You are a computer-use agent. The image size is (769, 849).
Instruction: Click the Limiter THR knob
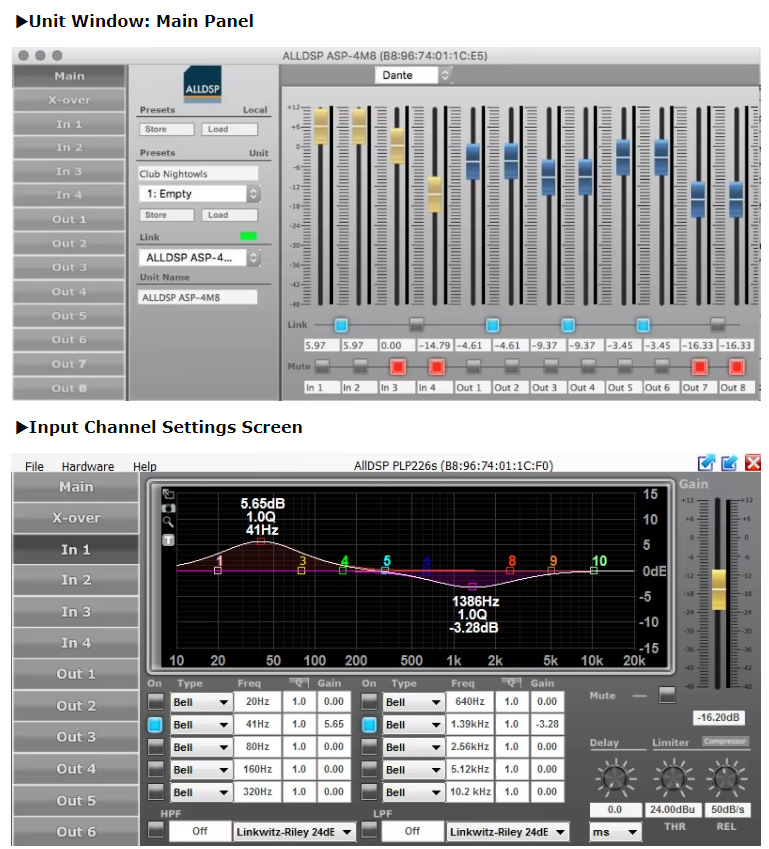click(x=673, y=778)
